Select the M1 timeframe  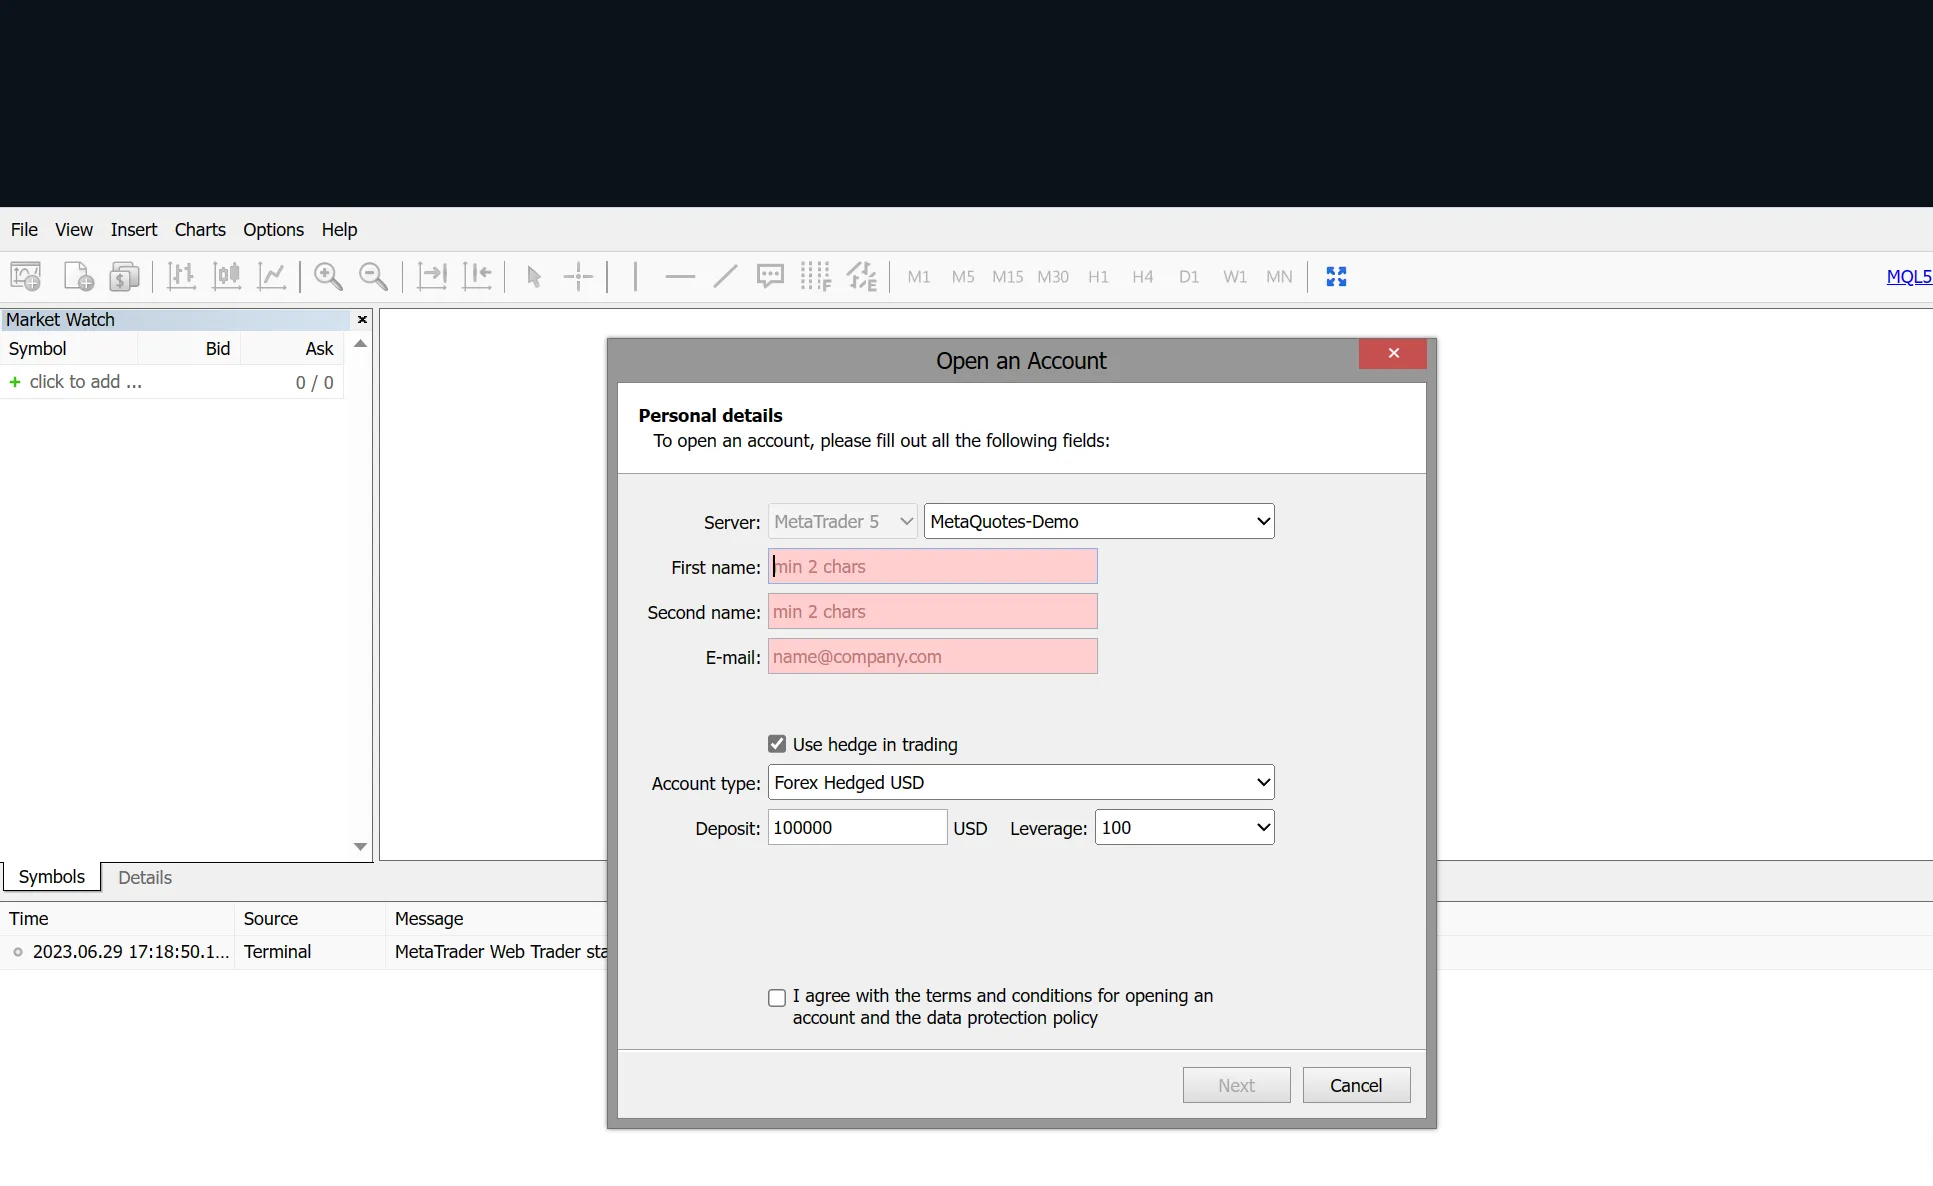point(919,277)
